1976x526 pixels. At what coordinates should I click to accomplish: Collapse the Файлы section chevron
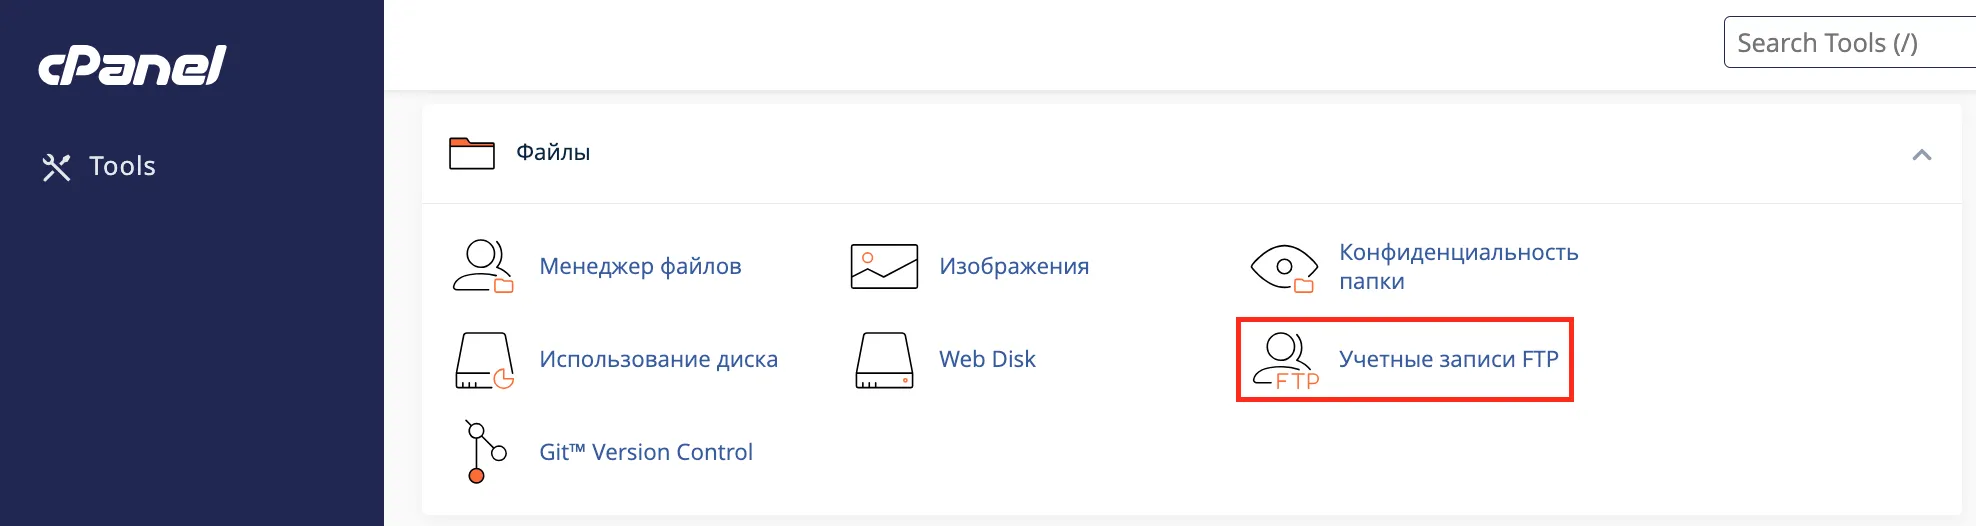[x=1921, y=155]
